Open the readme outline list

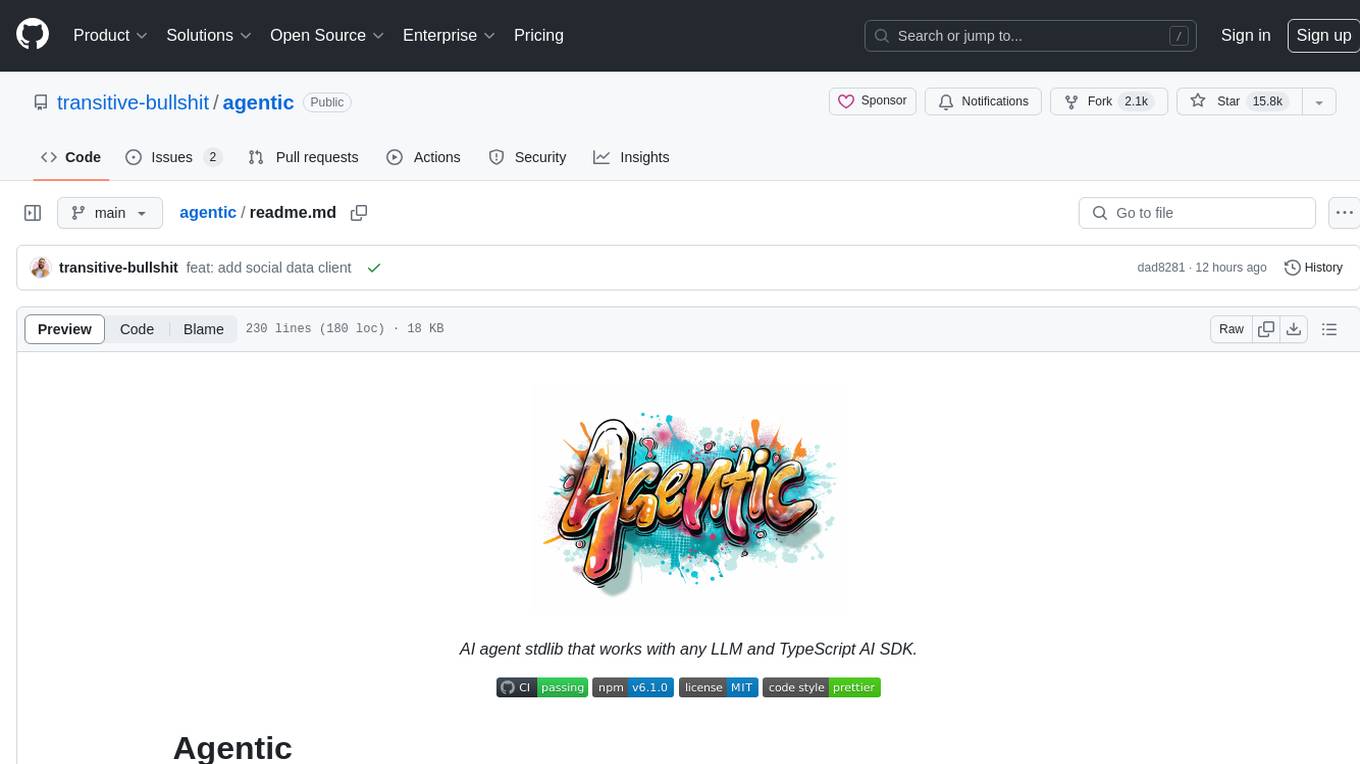click(x=1329, y=329)
